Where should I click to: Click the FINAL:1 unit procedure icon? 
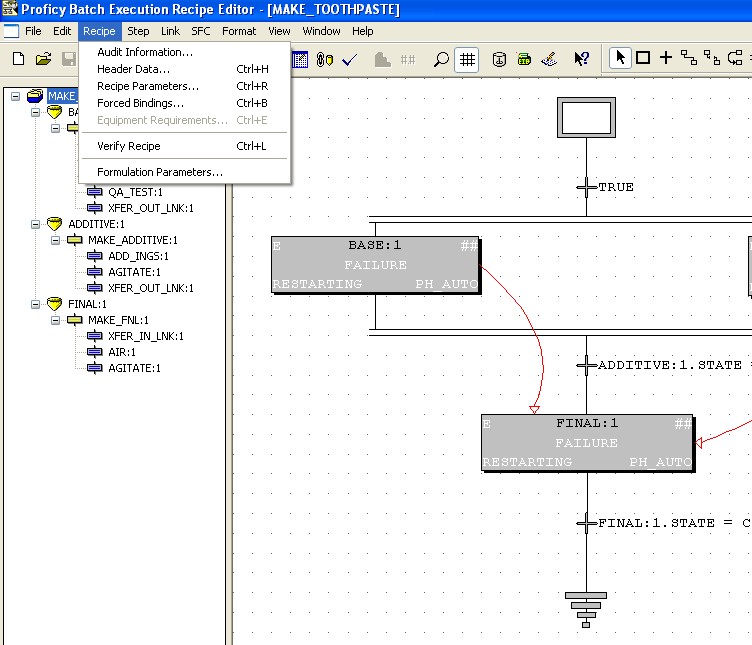(x=55, y=304)
